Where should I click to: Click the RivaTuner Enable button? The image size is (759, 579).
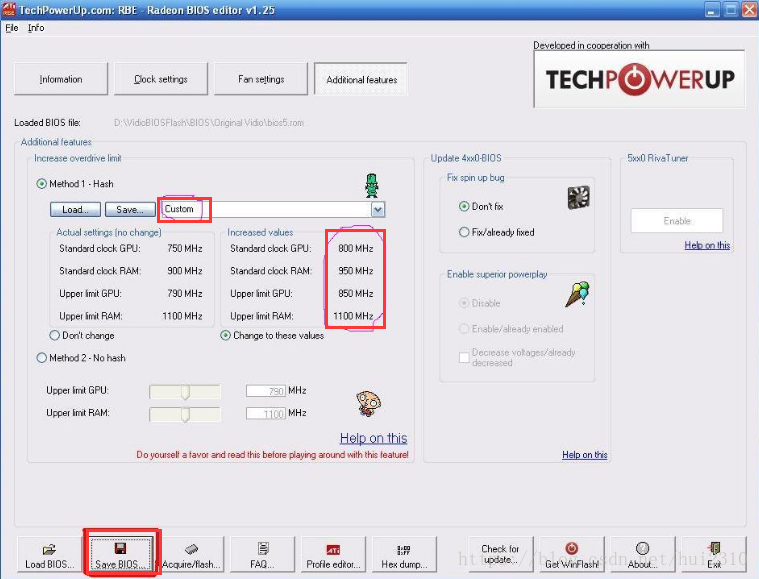(x=677, y=221)
